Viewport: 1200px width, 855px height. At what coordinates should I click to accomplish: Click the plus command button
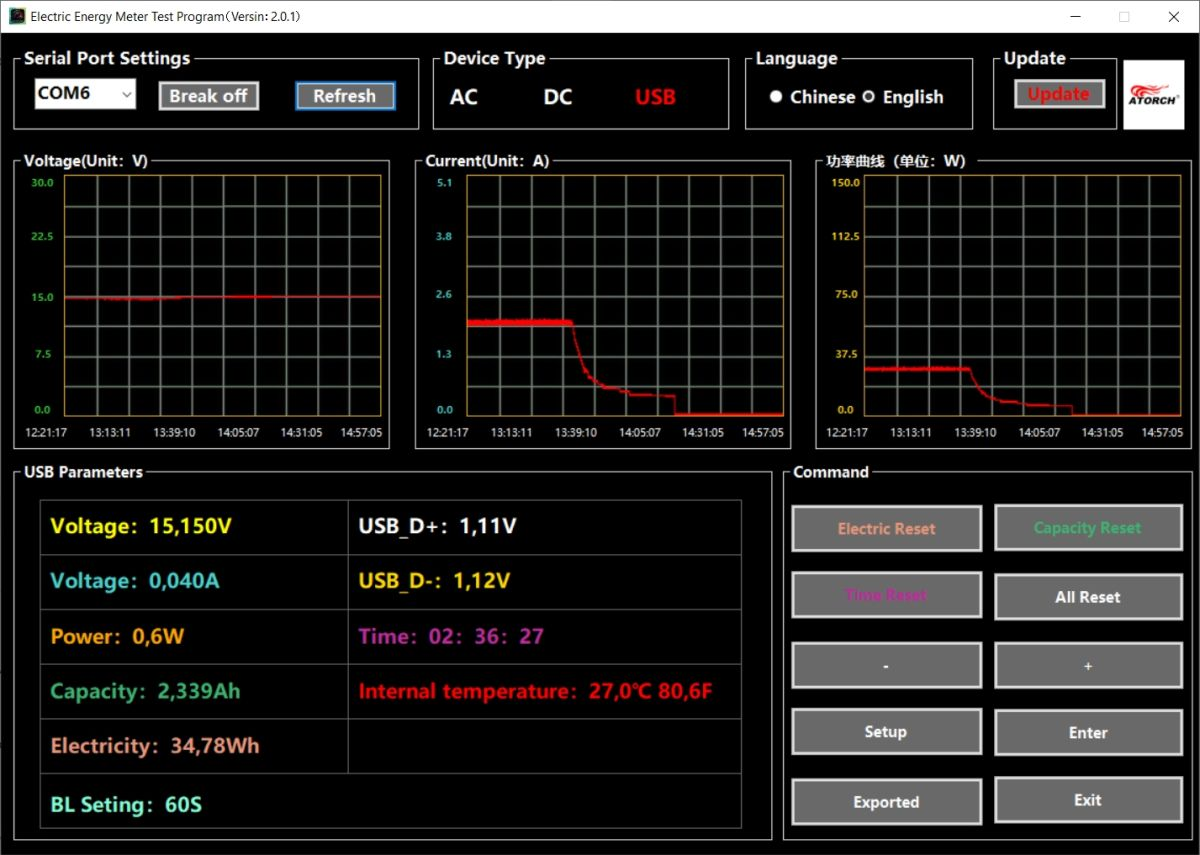tap(1088, 665)
